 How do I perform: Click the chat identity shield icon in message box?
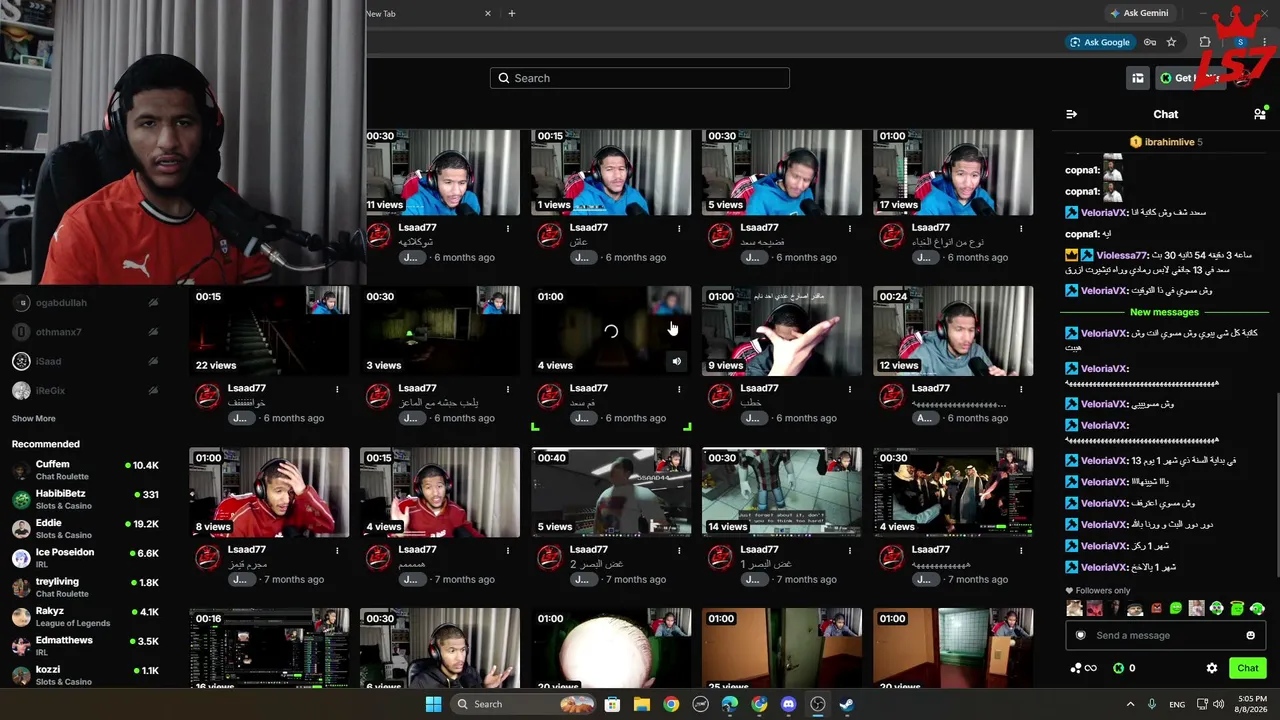pyautogui.click(x=1080, y=635)
